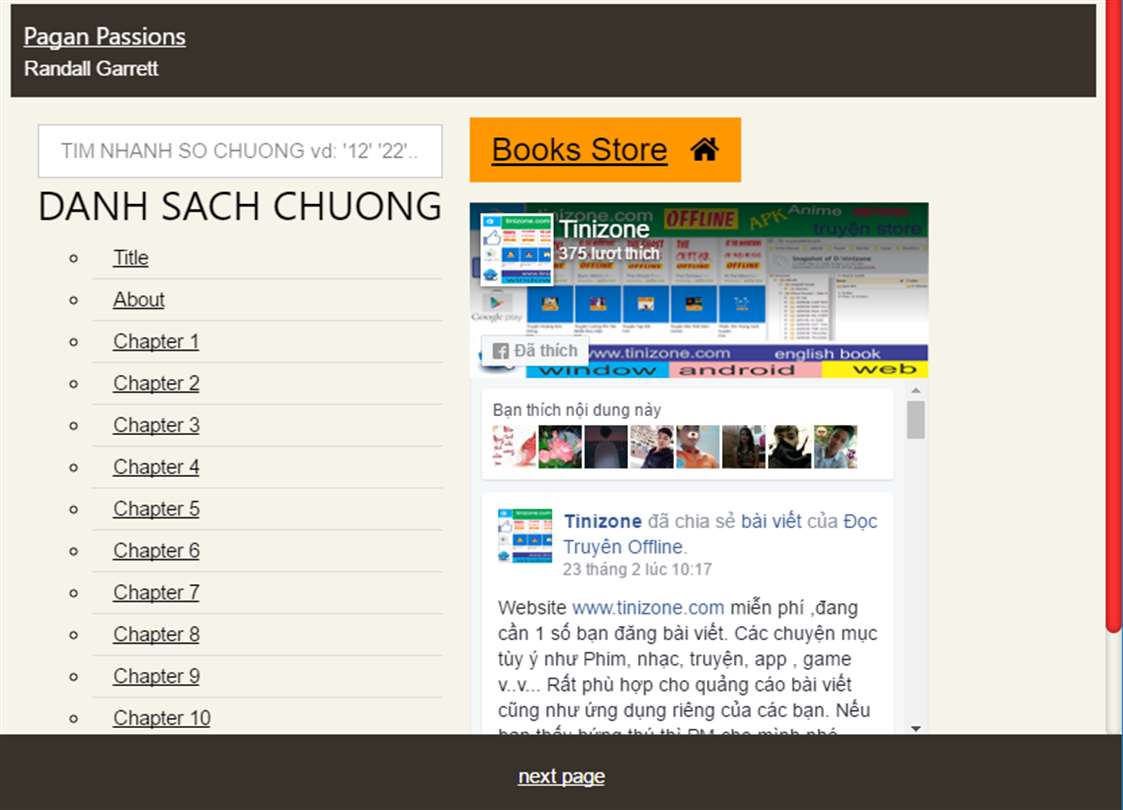
Task: Click the red page scrollbar on right edge
Action: click(x=1114, y=315)
